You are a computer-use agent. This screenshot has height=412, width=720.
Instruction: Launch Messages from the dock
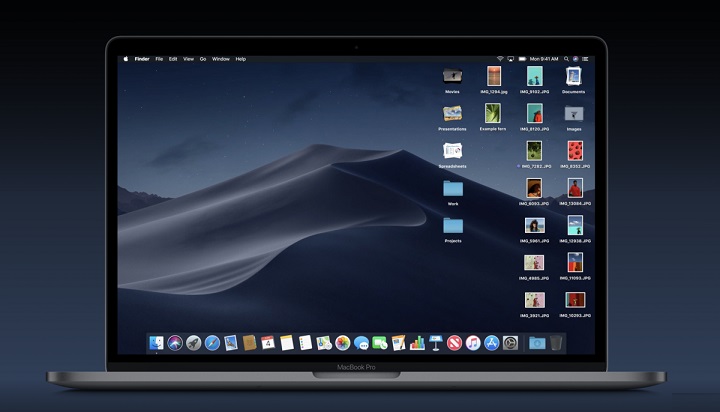pos(361,343)
